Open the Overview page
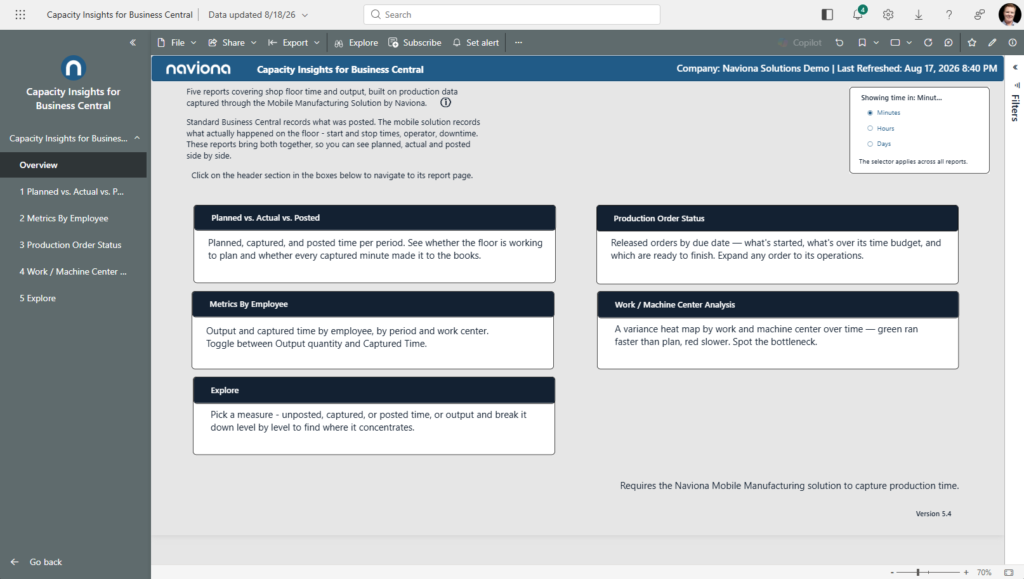This screenshot has width=1024, height=579. (73, 165)
